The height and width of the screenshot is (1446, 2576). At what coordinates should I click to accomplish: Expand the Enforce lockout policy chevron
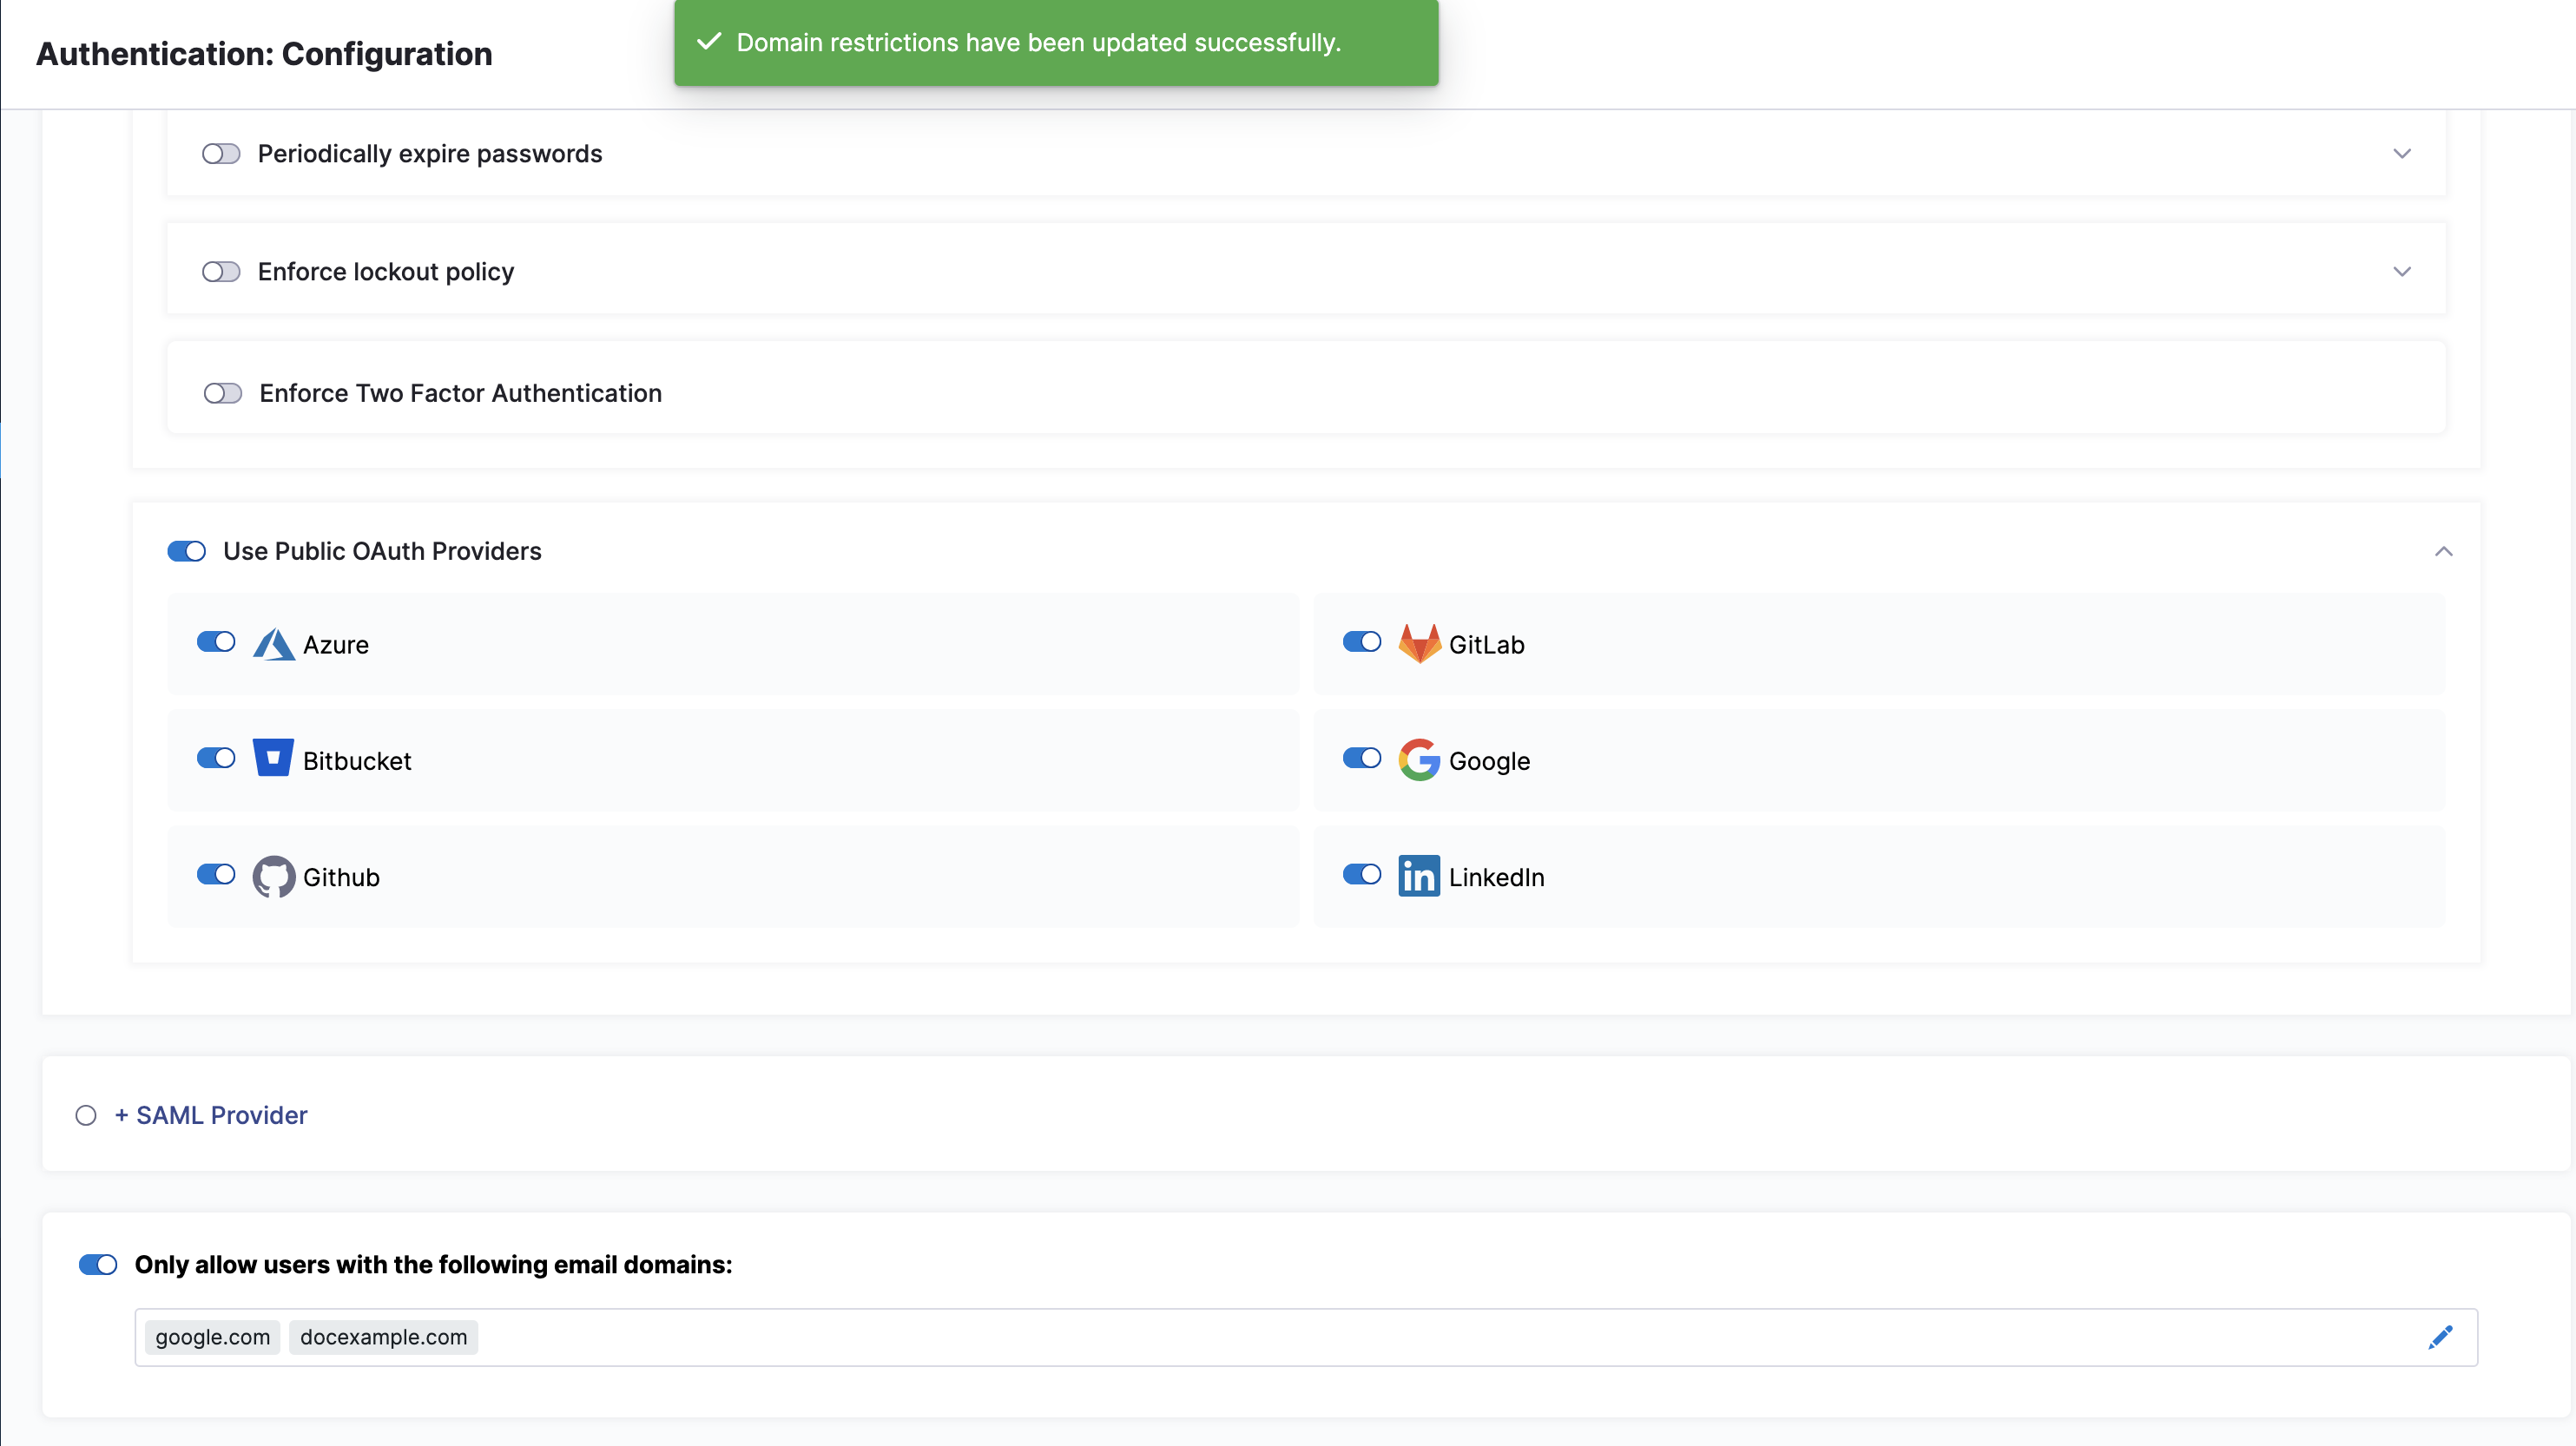2402,272
